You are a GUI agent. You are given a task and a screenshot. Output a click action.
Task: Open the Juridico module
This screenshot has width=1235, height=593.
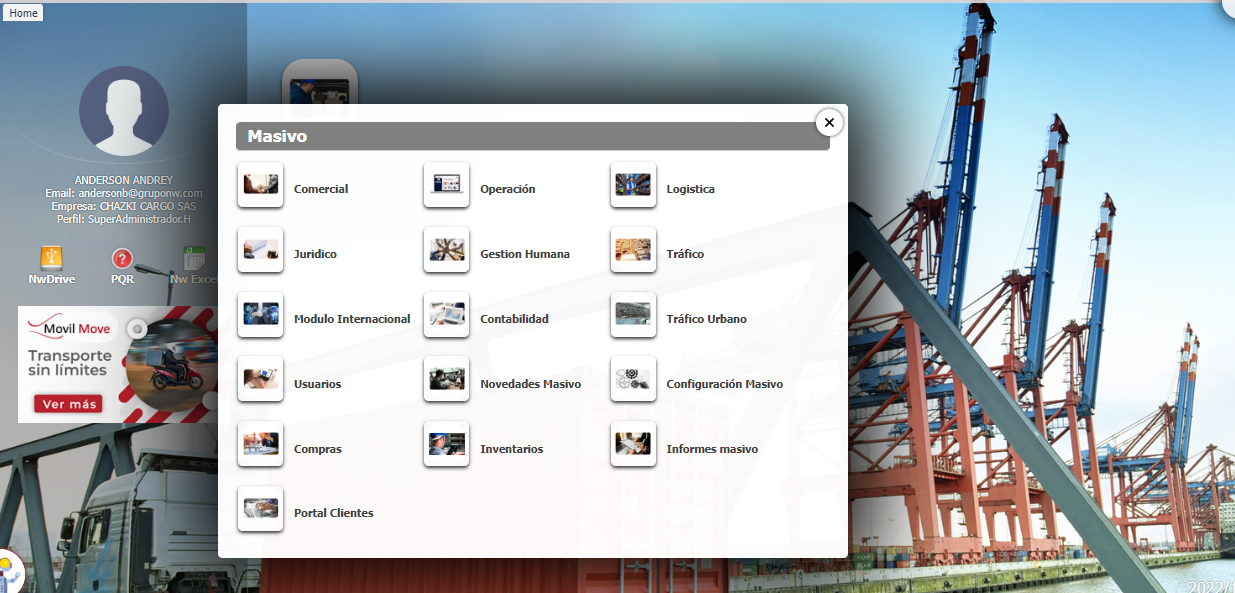tap(260, 250)
